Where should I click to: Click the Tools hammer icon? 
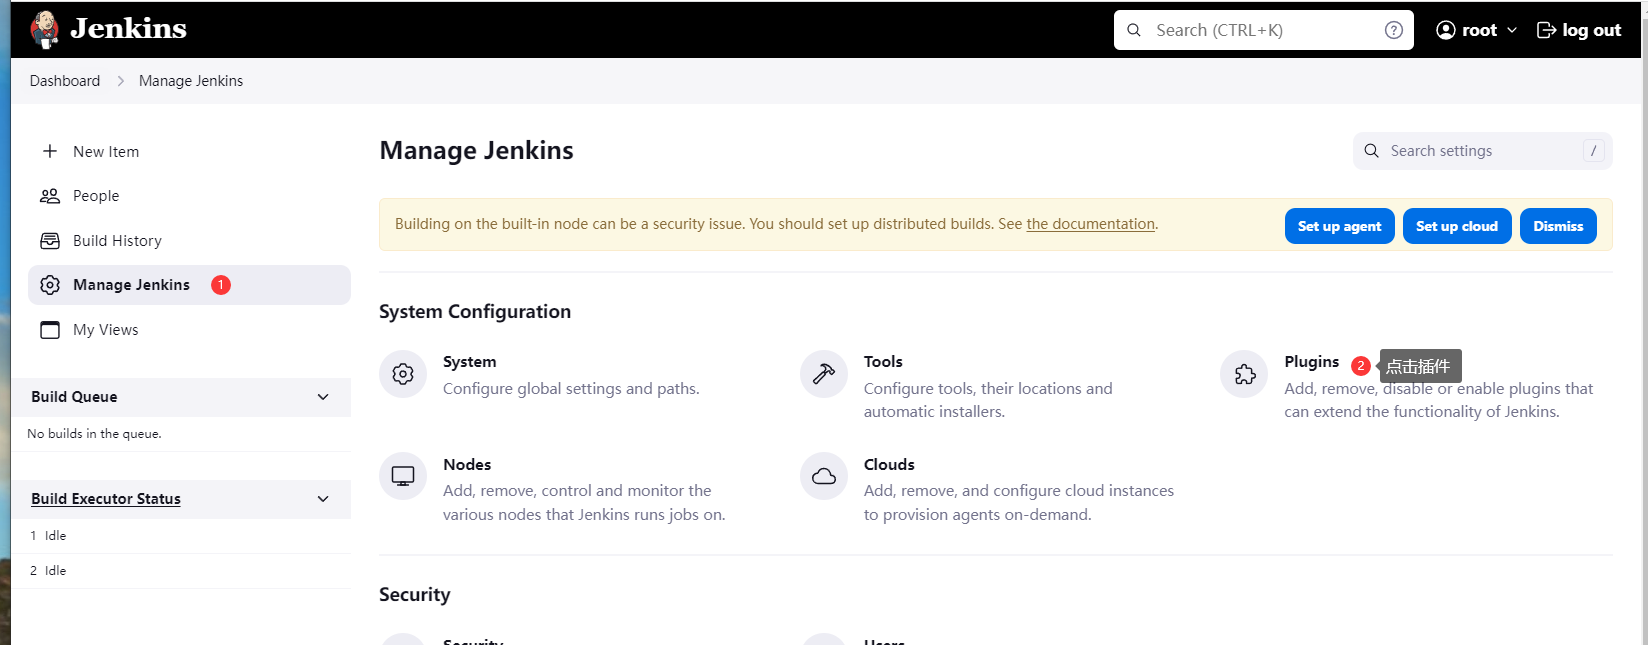click(824, 374)
